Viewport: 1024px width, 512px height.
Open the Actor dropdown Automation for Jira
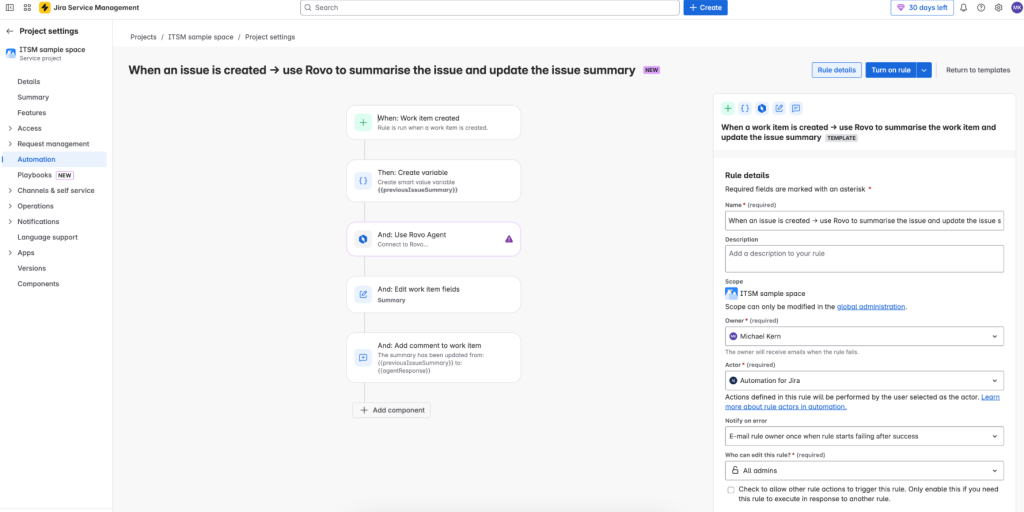point(864,380)
